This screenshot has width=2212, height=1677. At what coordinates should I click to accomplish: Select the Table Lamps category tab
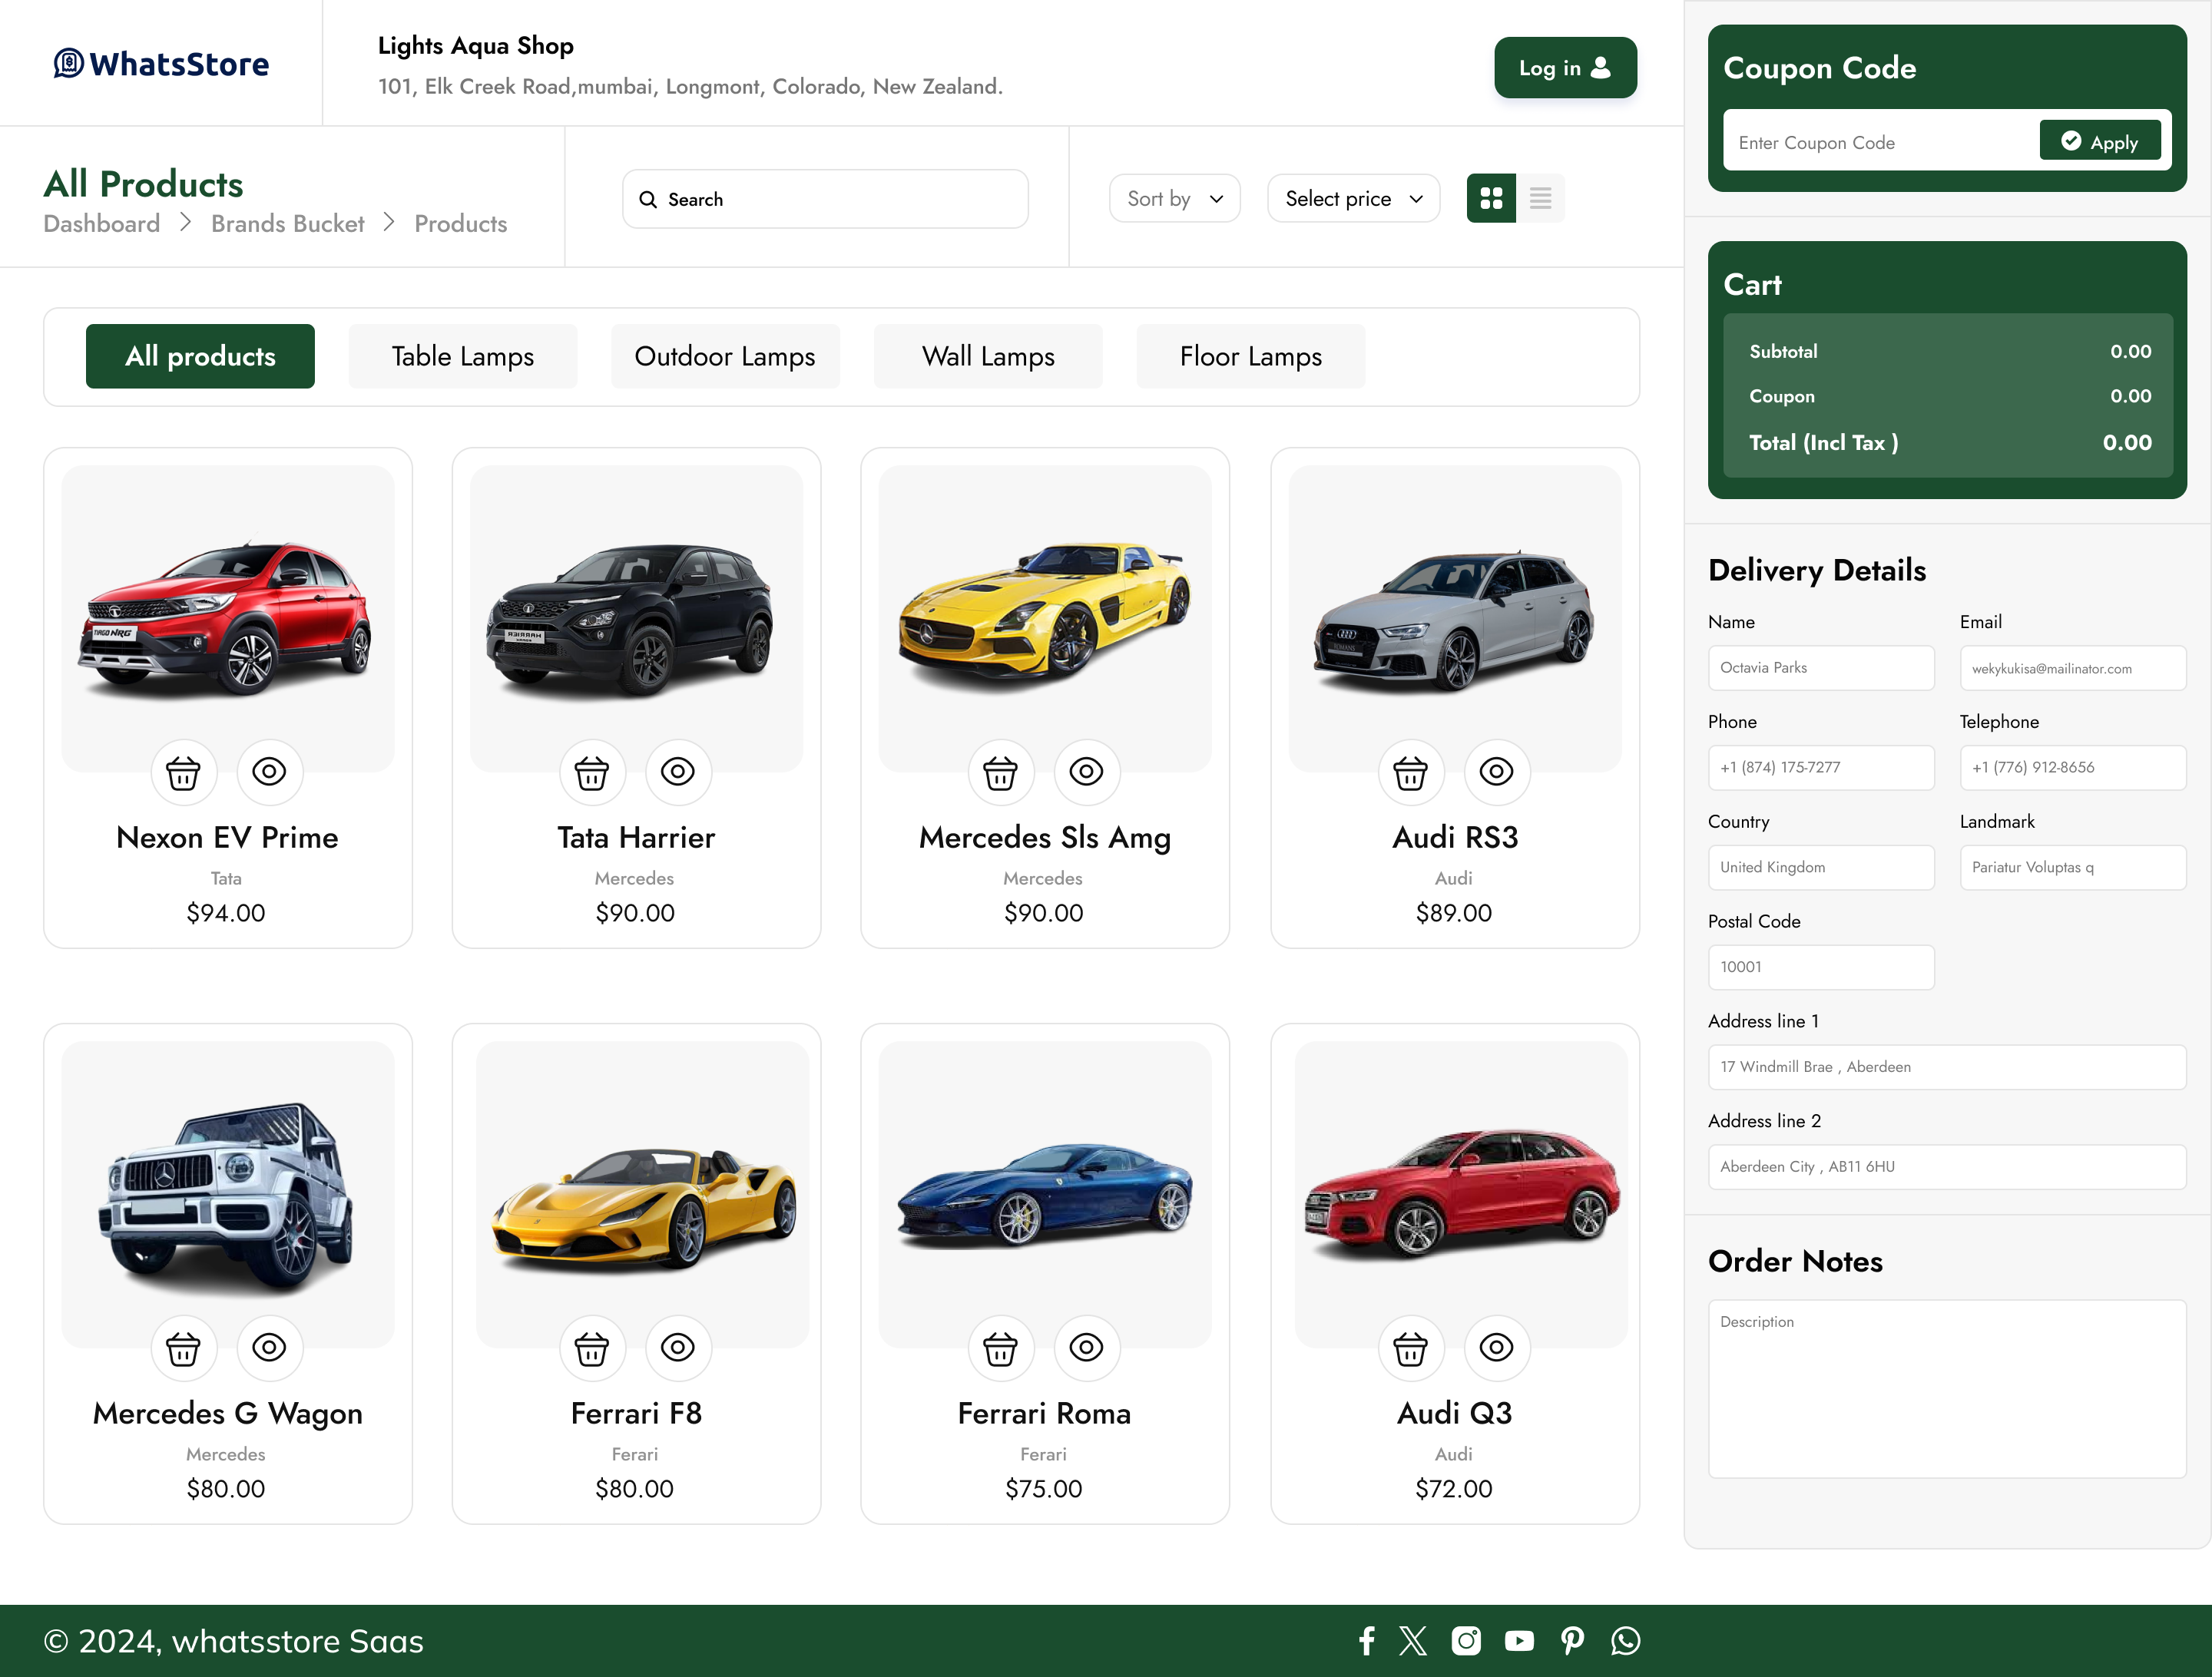pos(462,357)
